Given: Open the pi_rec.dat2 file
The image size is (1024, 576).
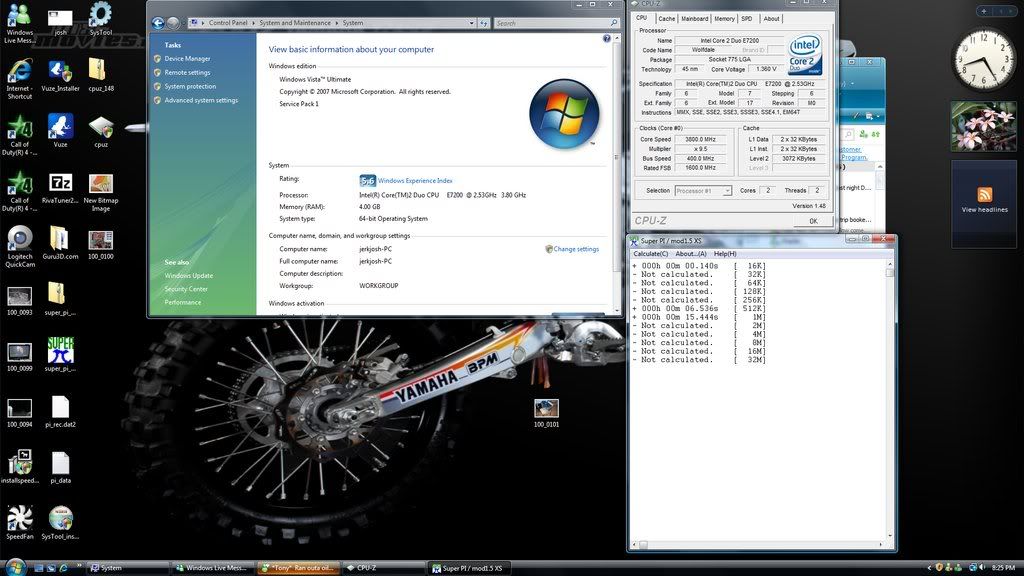Looking at the screenshot, I should tap(60, 411).
